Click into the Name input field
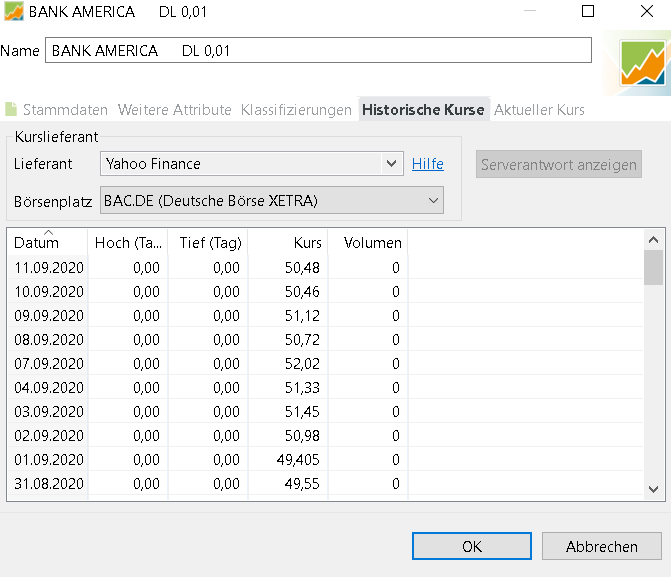 [318, 51]
